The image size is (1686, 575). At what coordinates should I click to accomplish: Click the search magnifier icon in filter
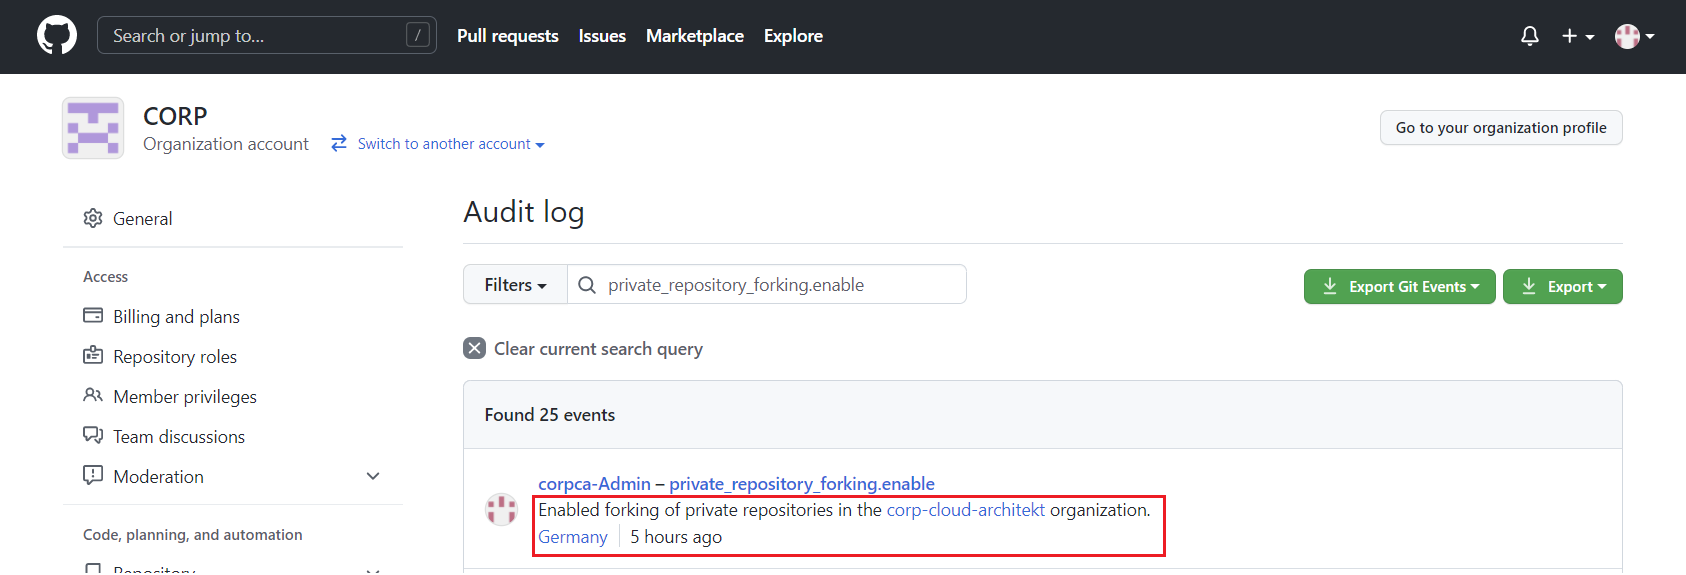588,285
